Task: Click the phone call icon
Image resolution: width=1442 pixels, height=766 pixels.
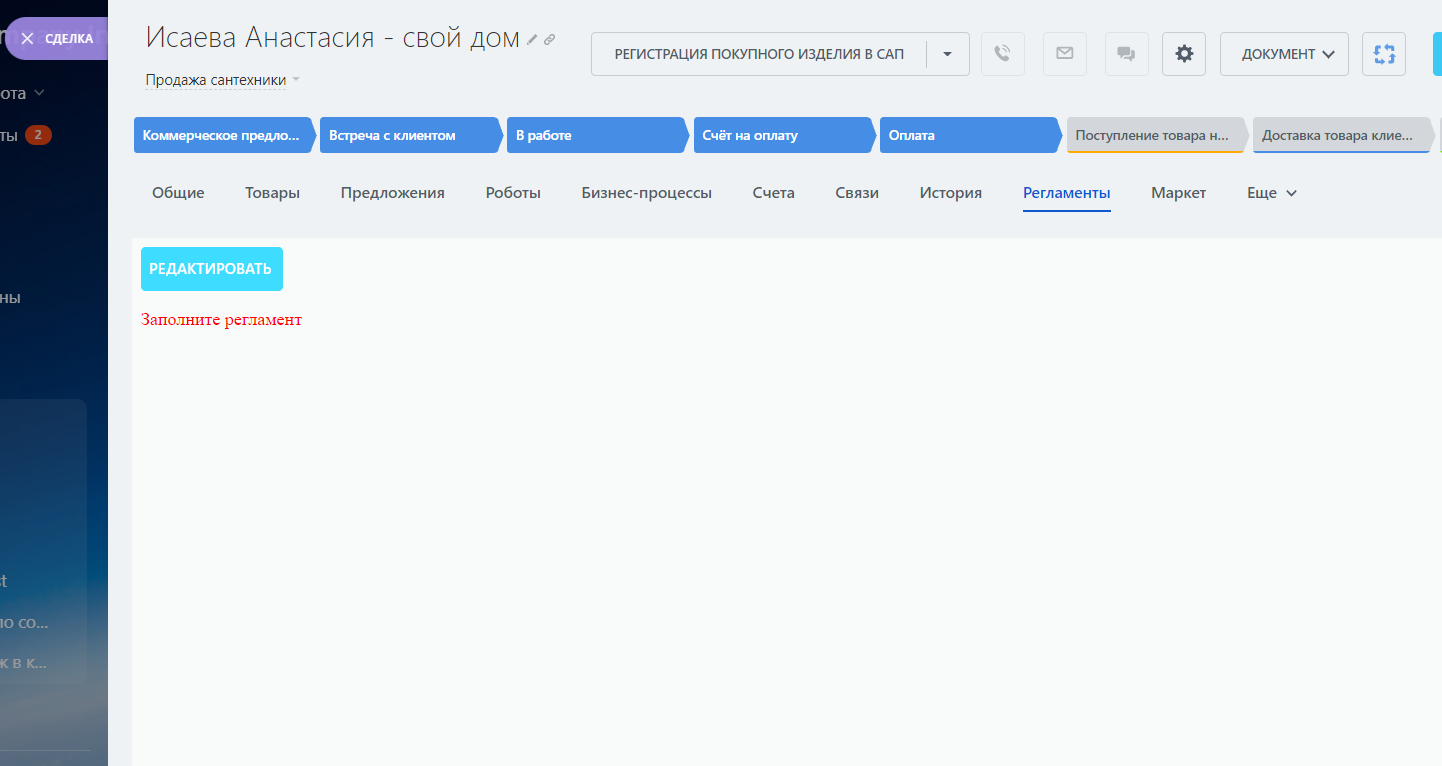Action: [1002, 54]
